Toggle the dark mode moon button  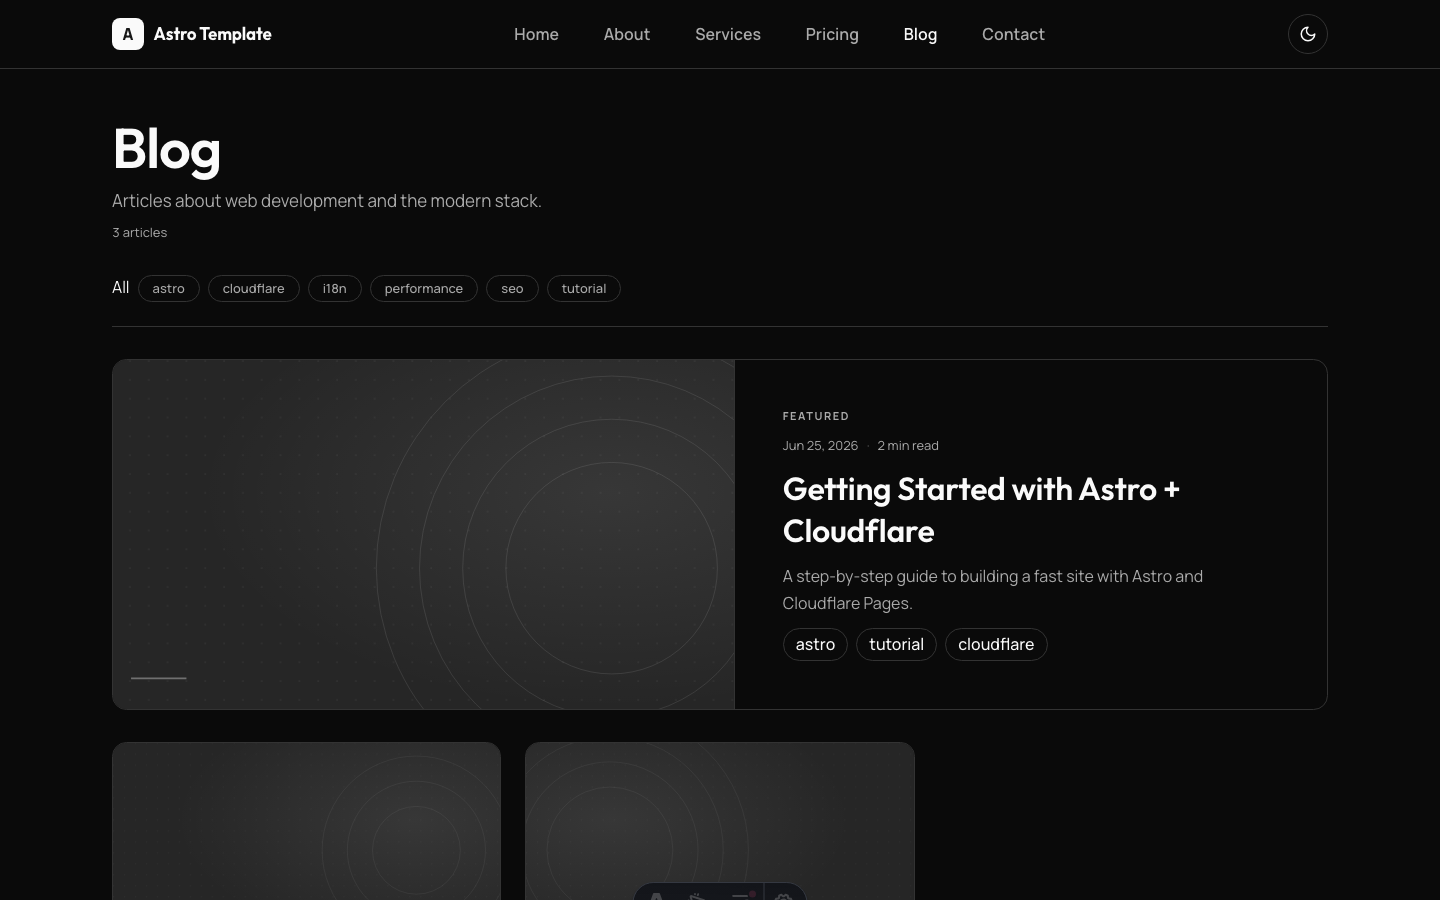pos(1307,34)
